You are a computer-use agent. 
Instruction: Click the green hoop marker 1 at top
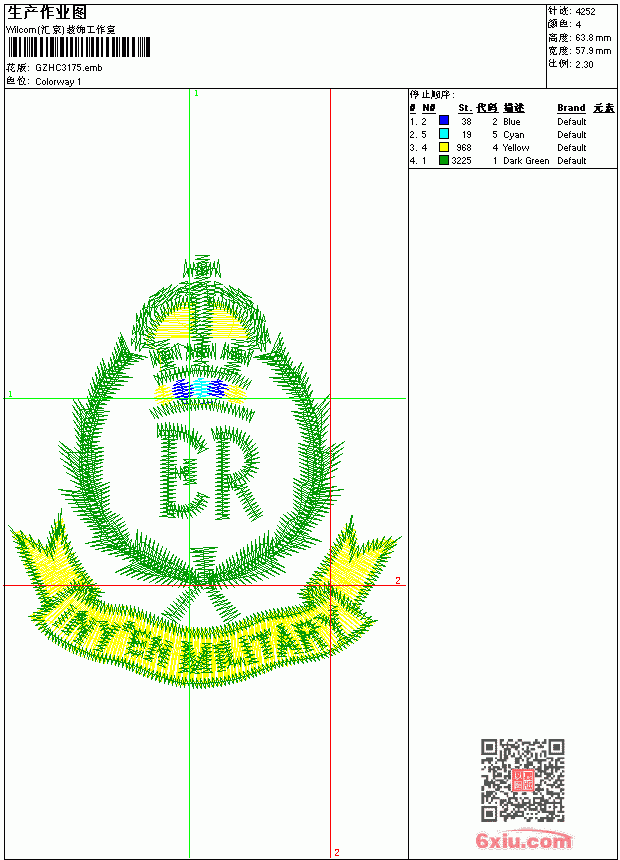pyautogui.click(x=196, y=93)
